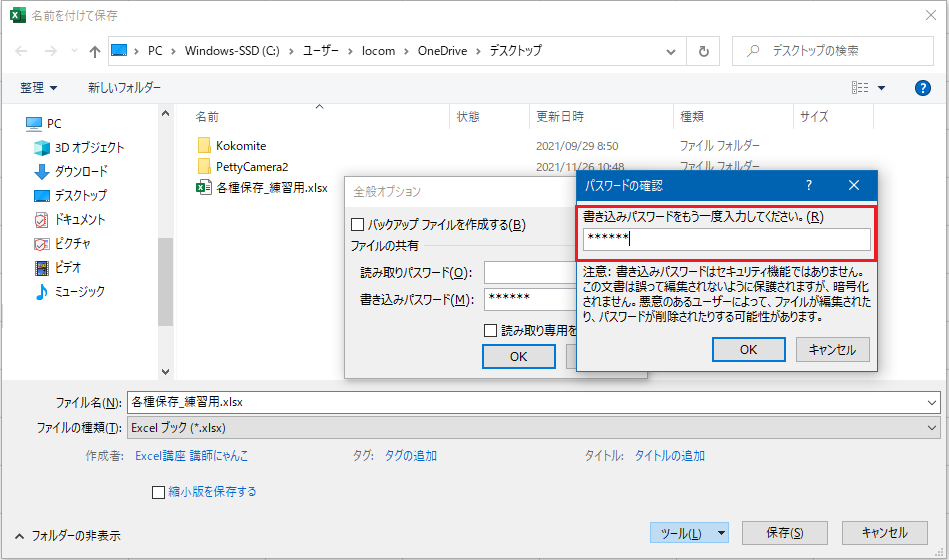Open ファイルの種類 dropdown
Viewport: 949px width, 560px height.
[533, 428]
